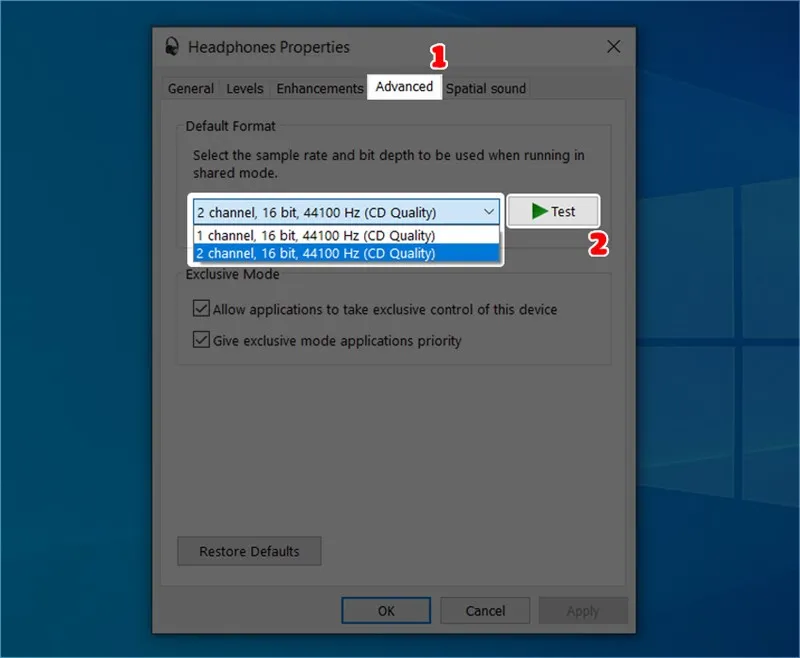Click the red number 1 annotation marker

click(437, 57)
